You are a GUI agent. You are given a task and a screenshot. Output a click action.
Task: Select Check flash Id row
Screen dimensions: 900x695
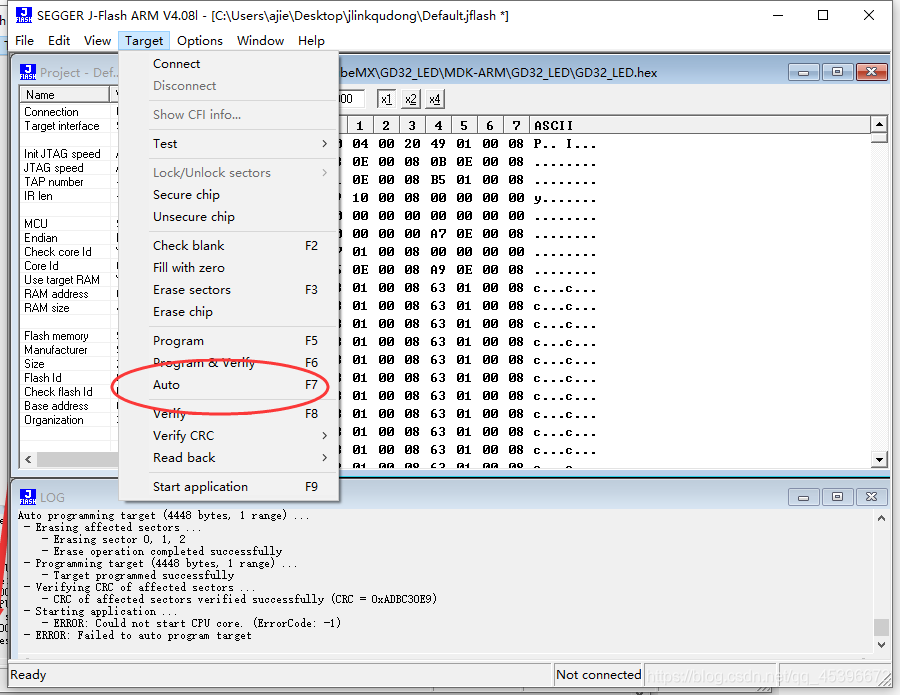(x=69, y=392)
